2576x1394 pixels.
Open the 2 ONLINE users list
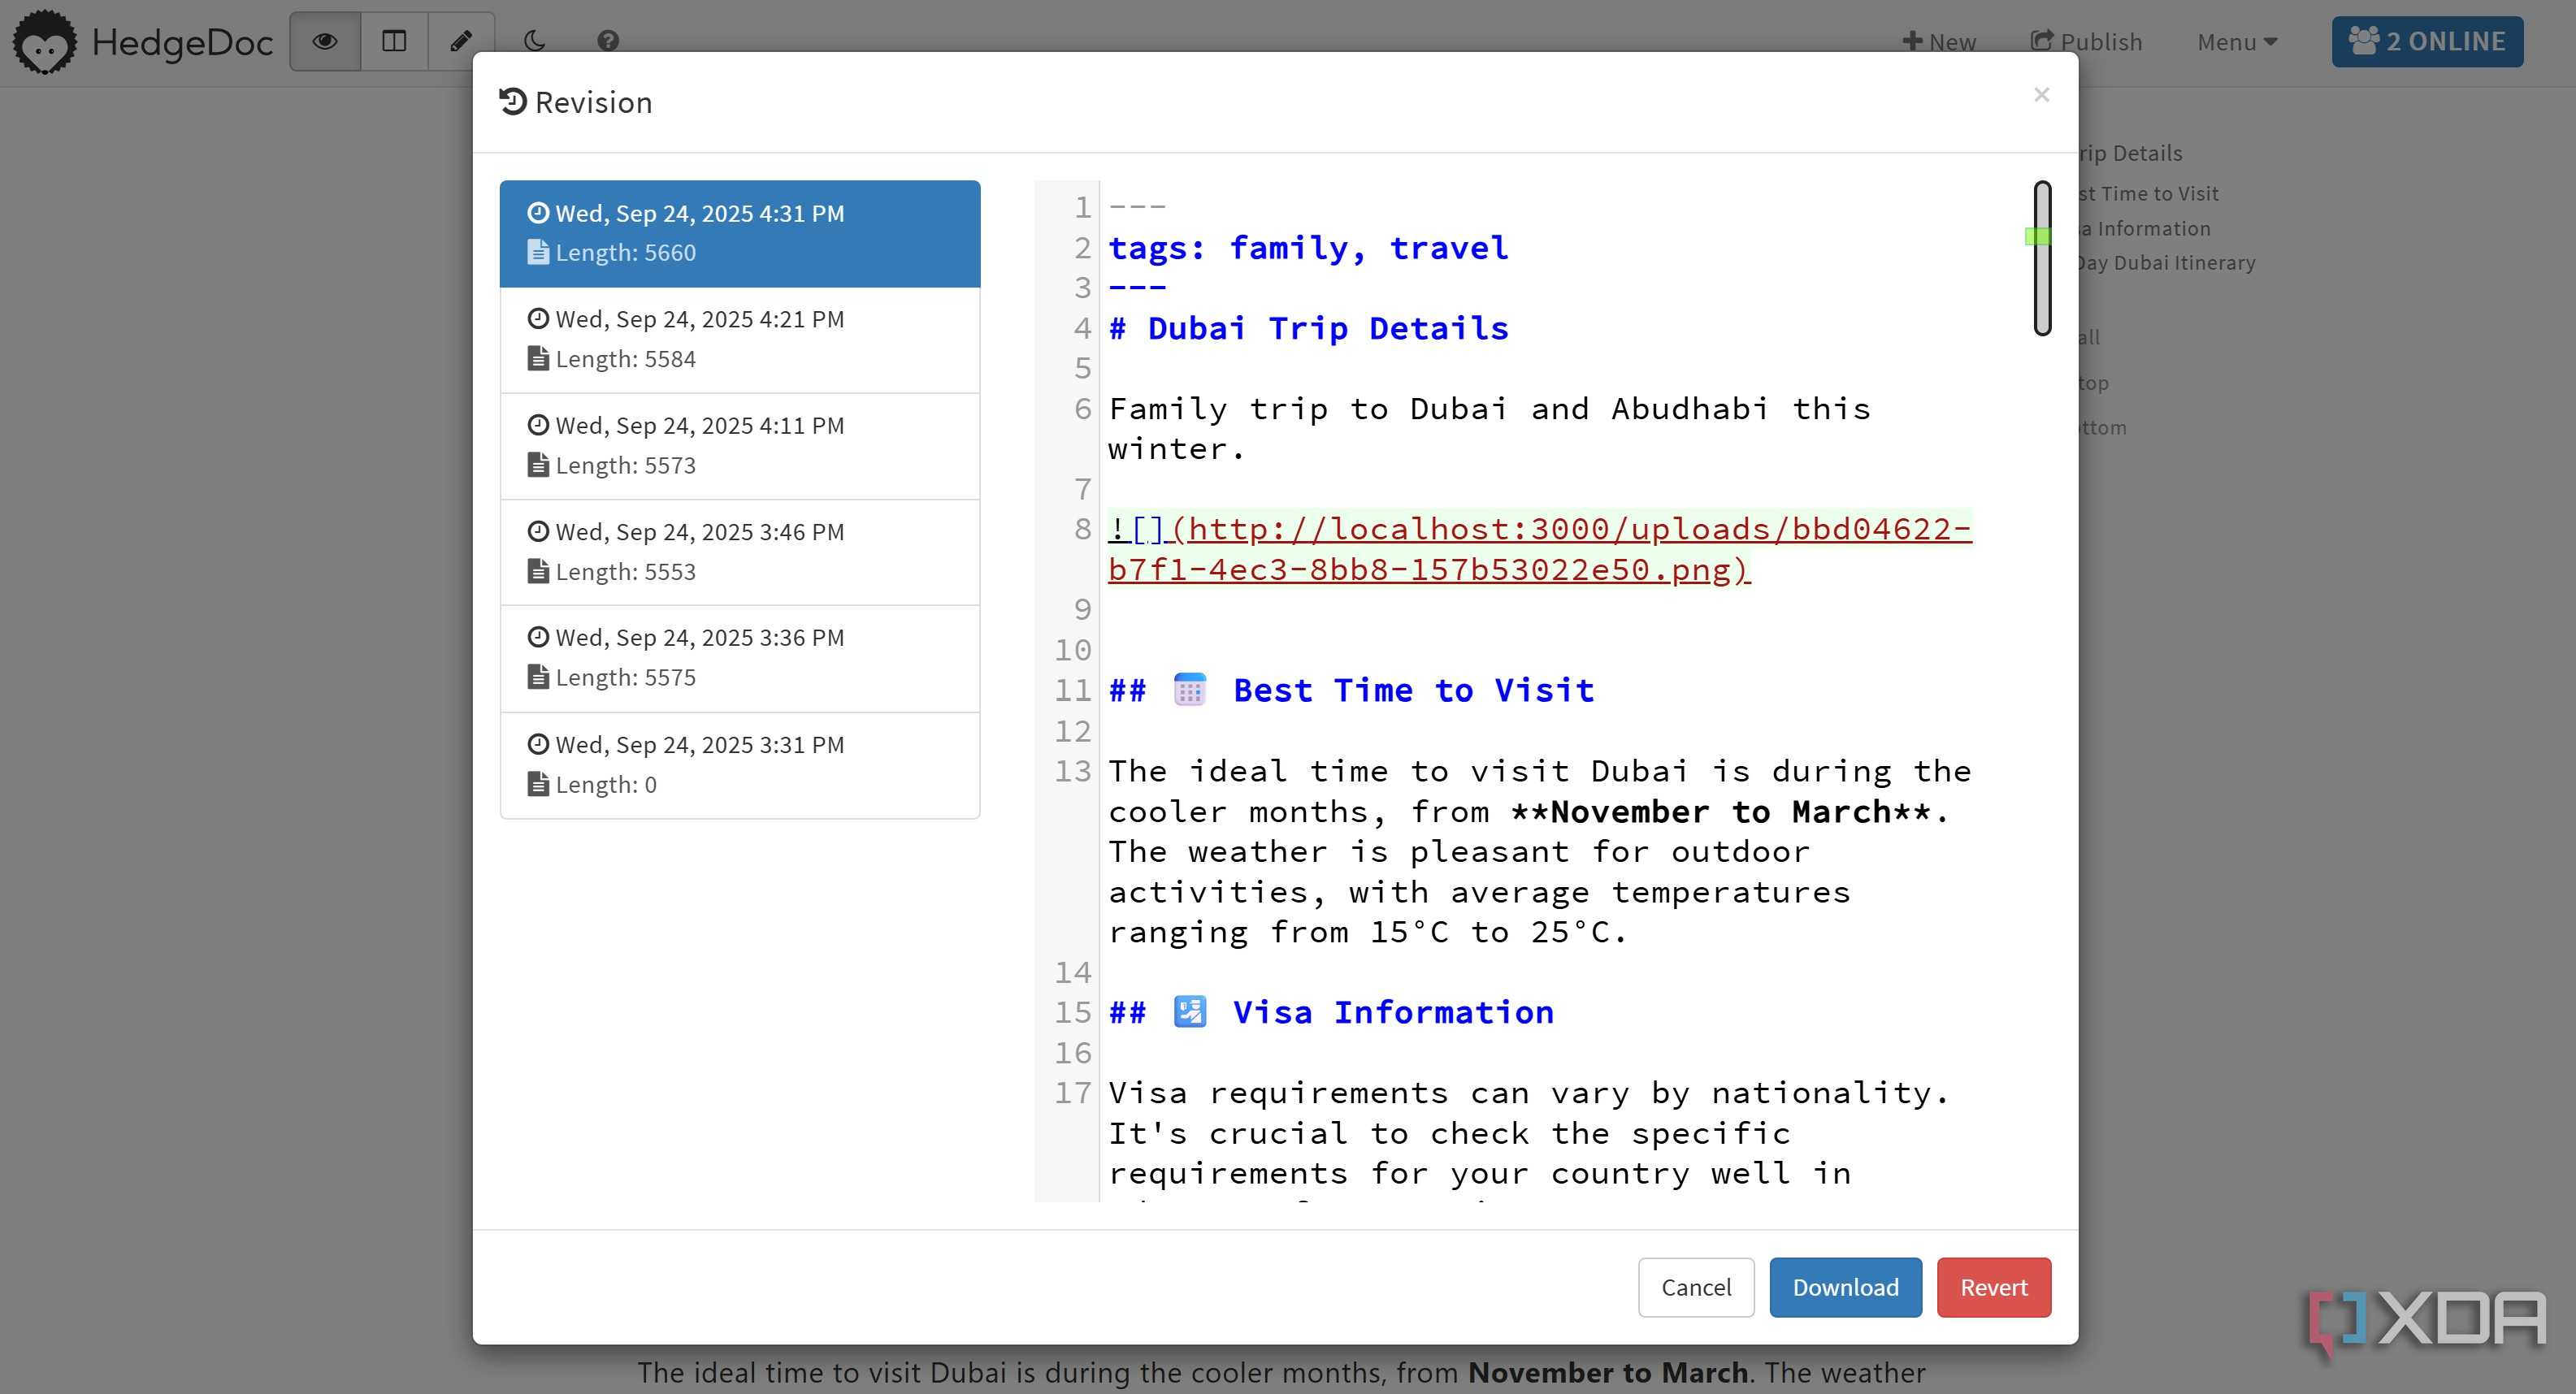pos(2427,42)
